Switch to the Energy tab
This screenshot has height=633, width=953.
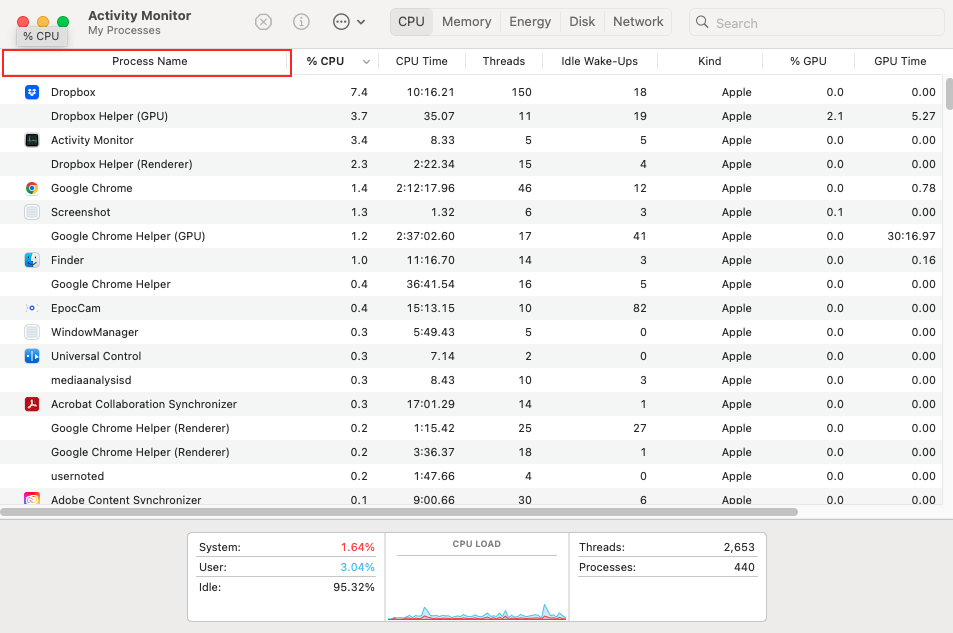click(x=530, y=21)
